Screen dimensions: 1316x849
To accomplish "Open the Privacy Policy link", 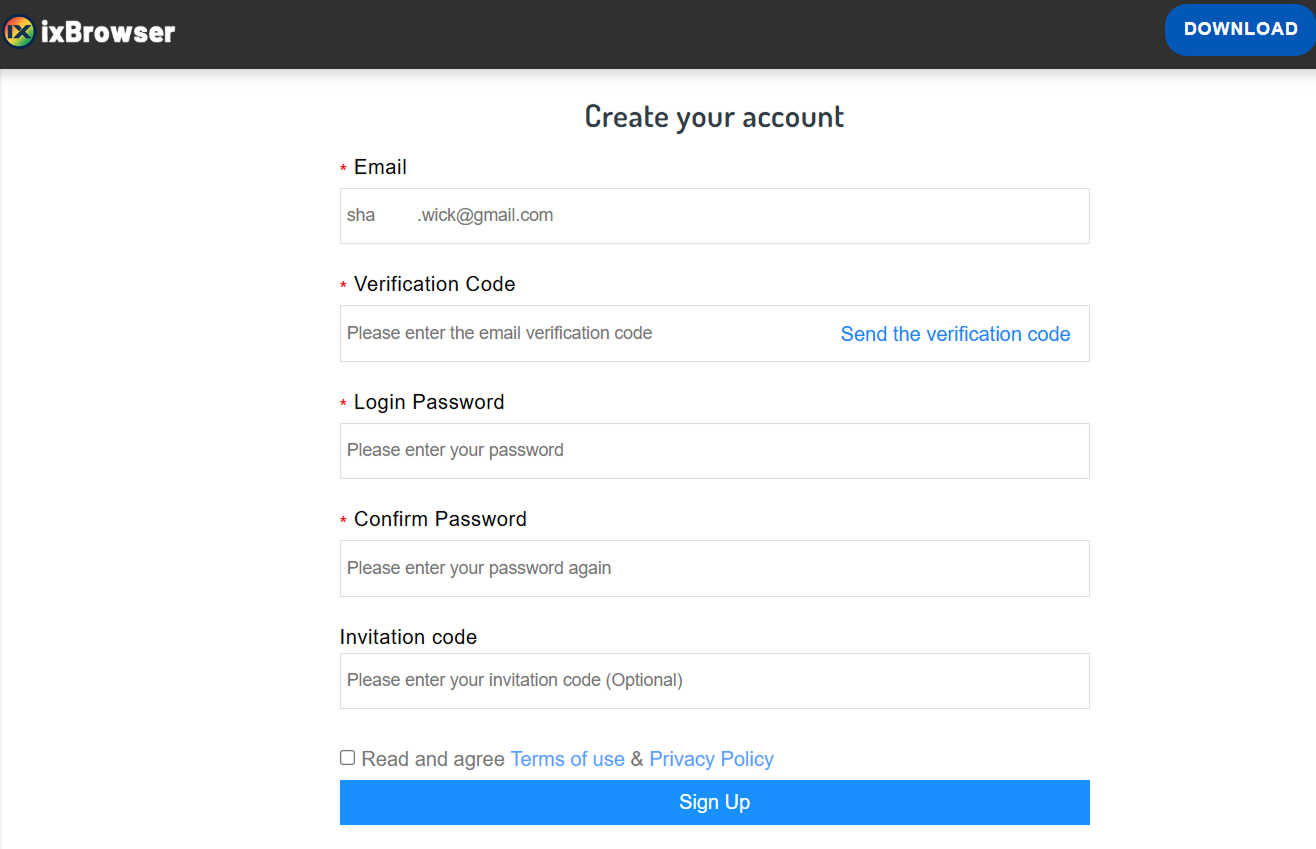I will click(x=711, y=759).
